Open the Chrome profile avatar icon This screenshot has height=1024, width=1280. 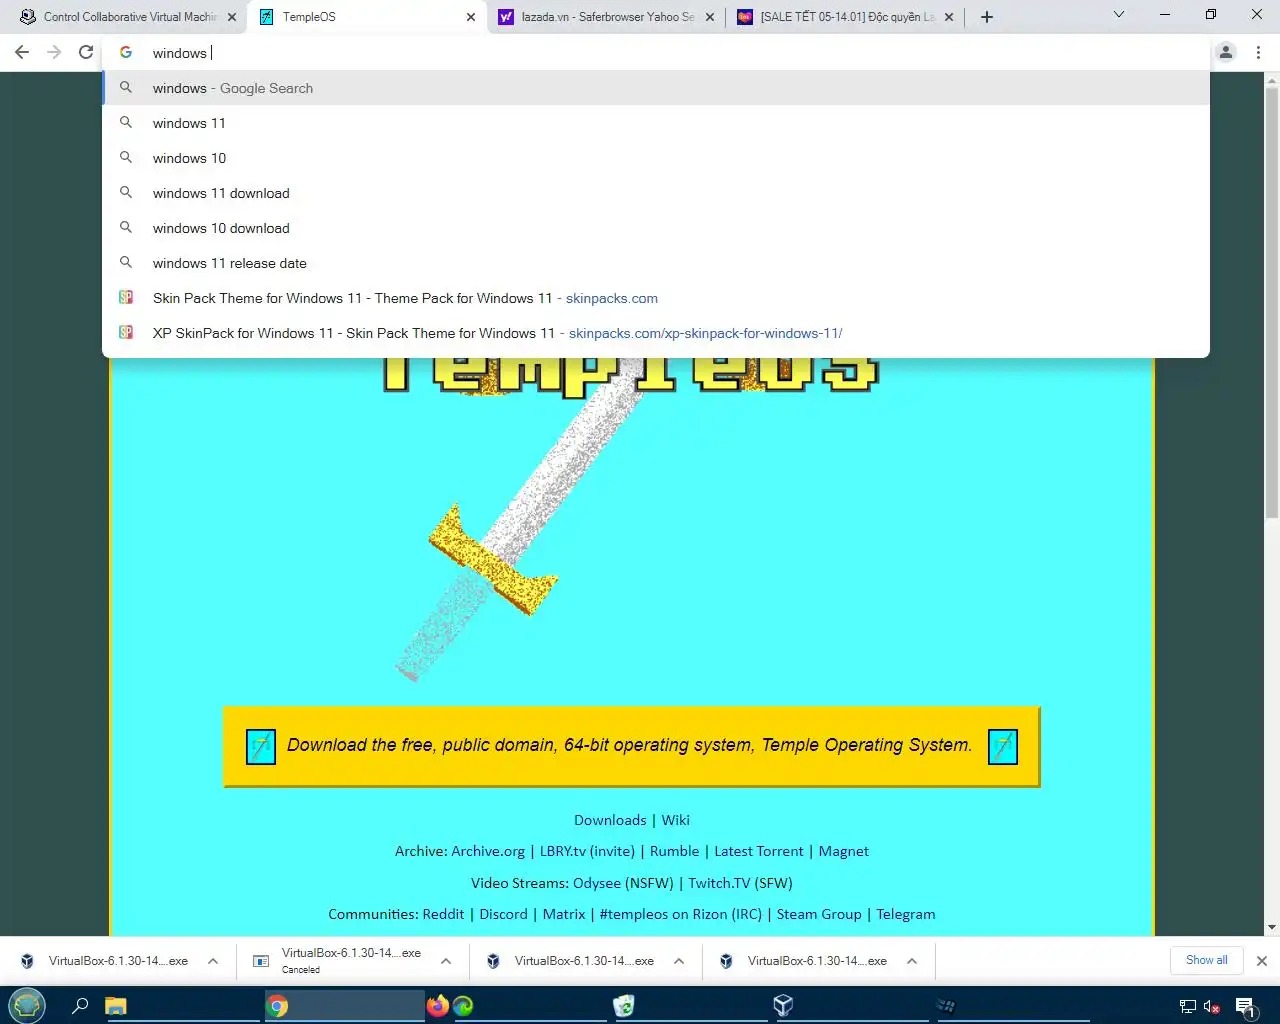1226,52
